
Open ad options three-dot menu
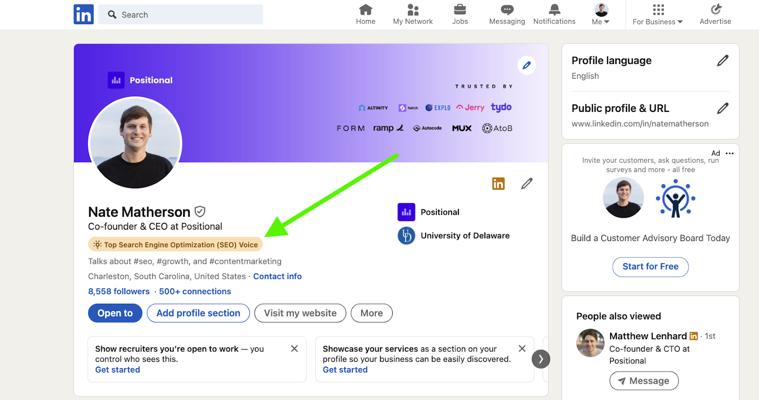click(x=730, y=153)
